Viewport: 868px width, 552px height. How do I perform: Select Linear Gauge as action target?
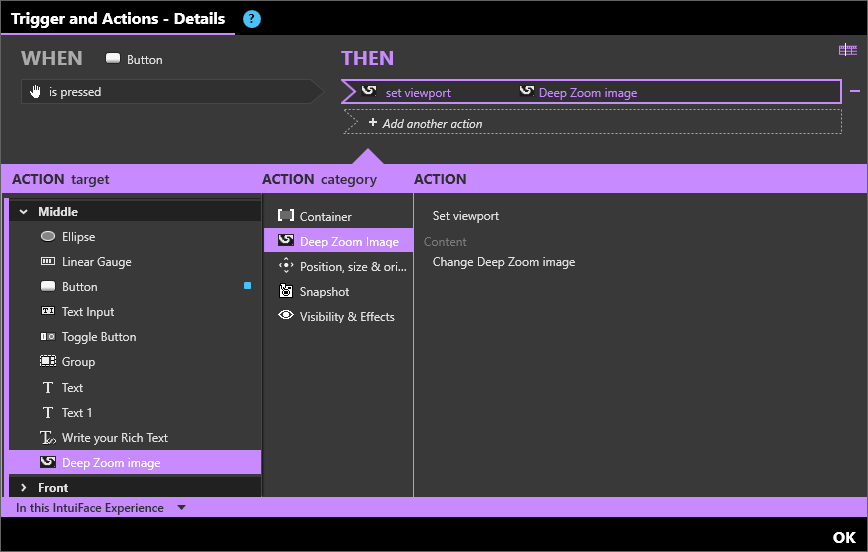click(135, 261)
